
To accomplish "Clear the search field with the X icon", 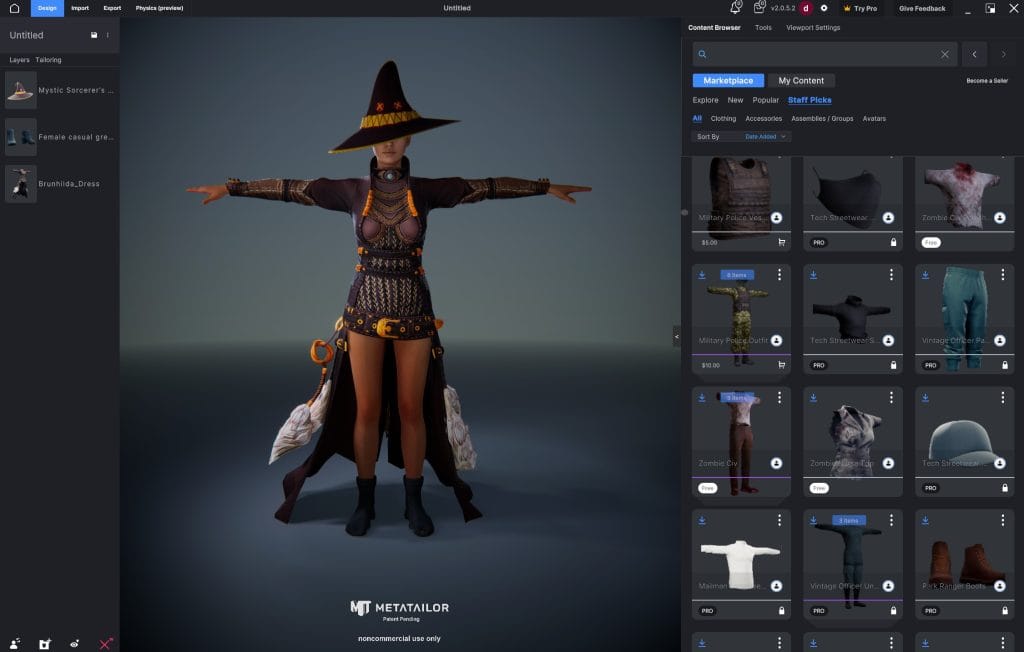I will click(944, 54).
